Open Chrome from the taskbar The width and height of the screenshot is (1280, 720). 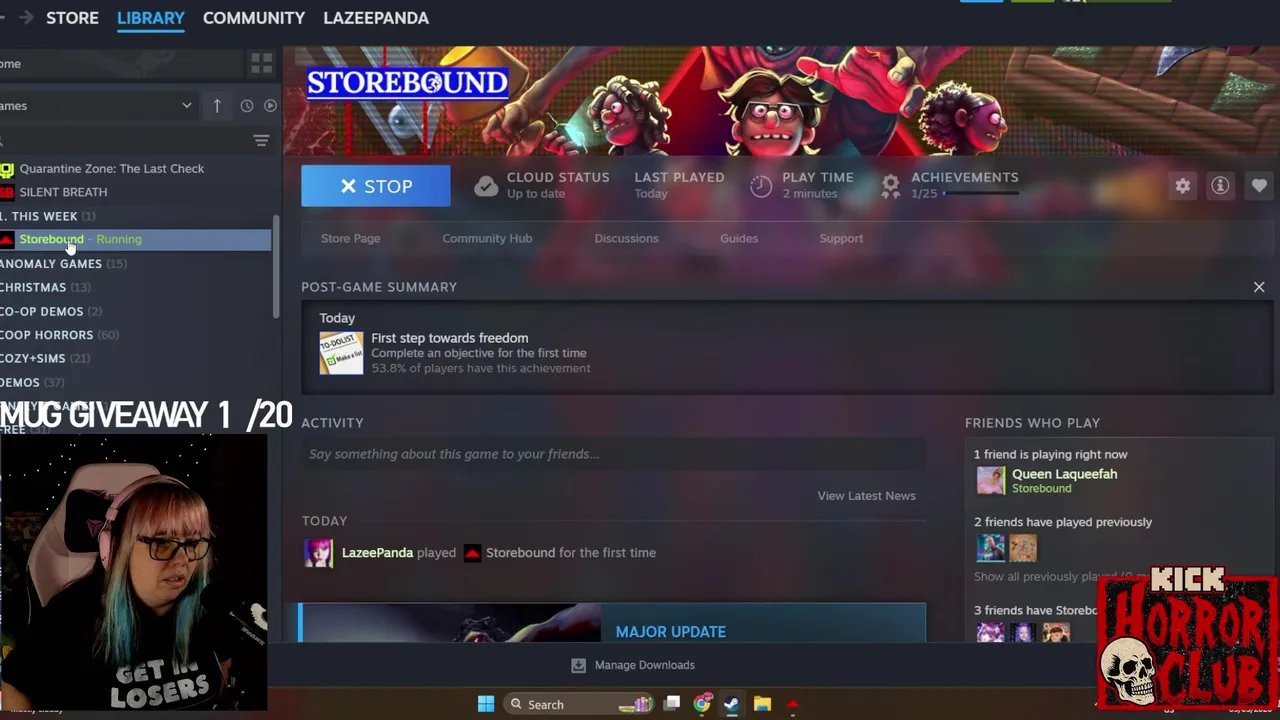[703, 704]
